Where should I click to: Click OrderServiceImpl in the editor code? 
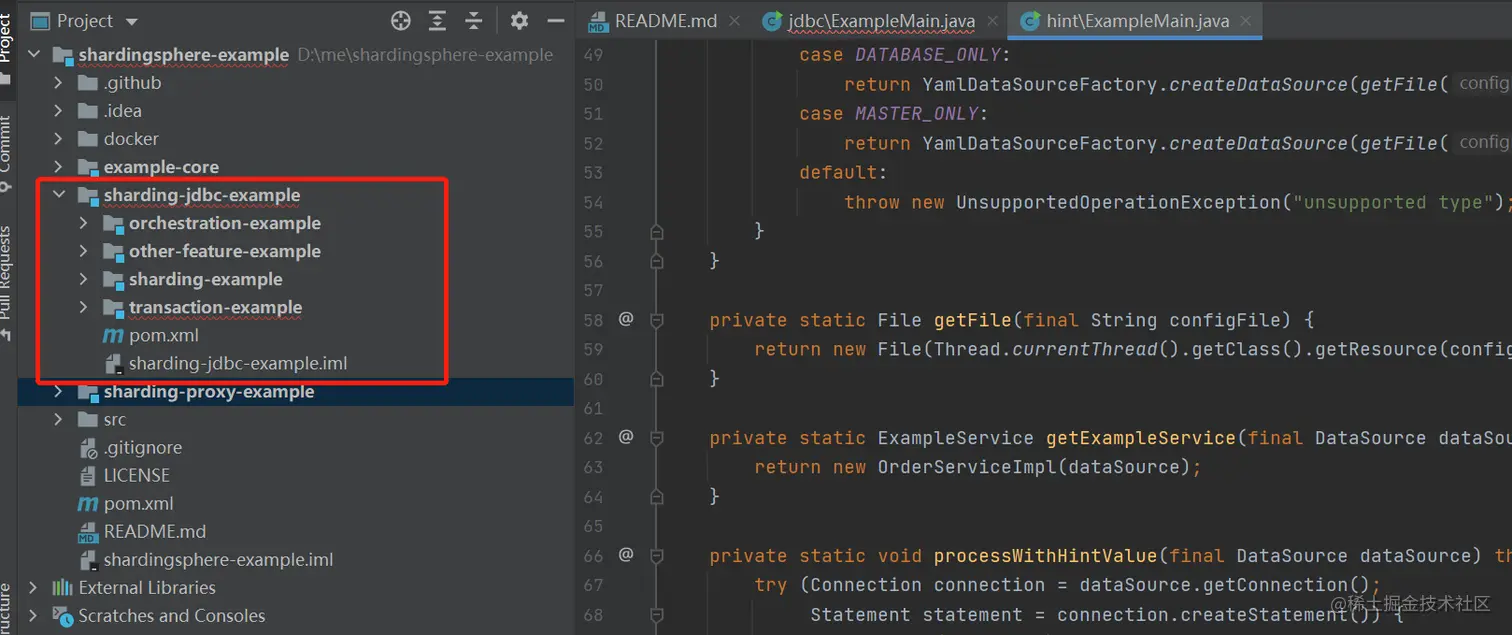pos(957,467)
